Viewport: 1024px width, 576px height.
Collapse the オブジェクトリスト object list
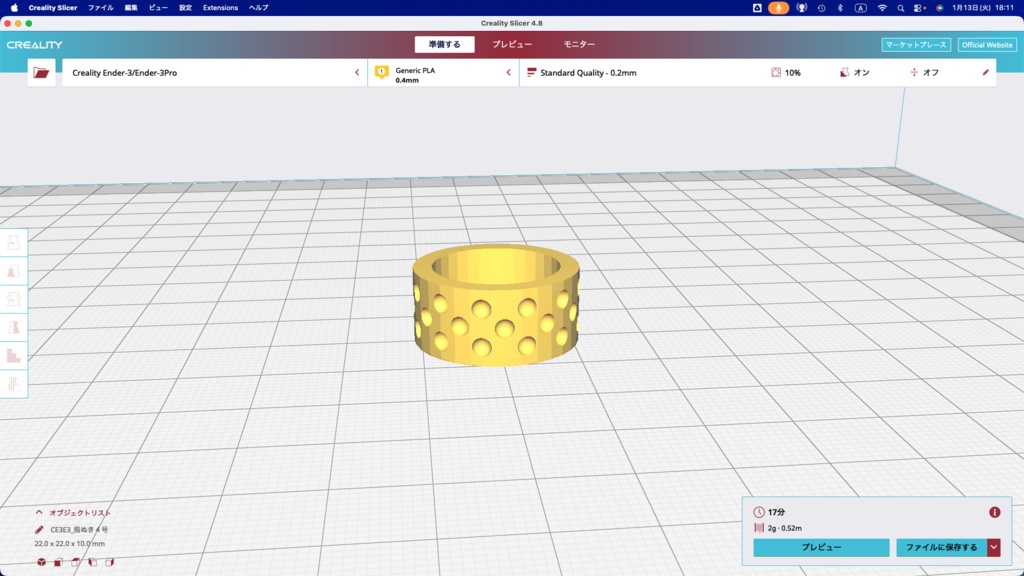click(x=39, y=513)
